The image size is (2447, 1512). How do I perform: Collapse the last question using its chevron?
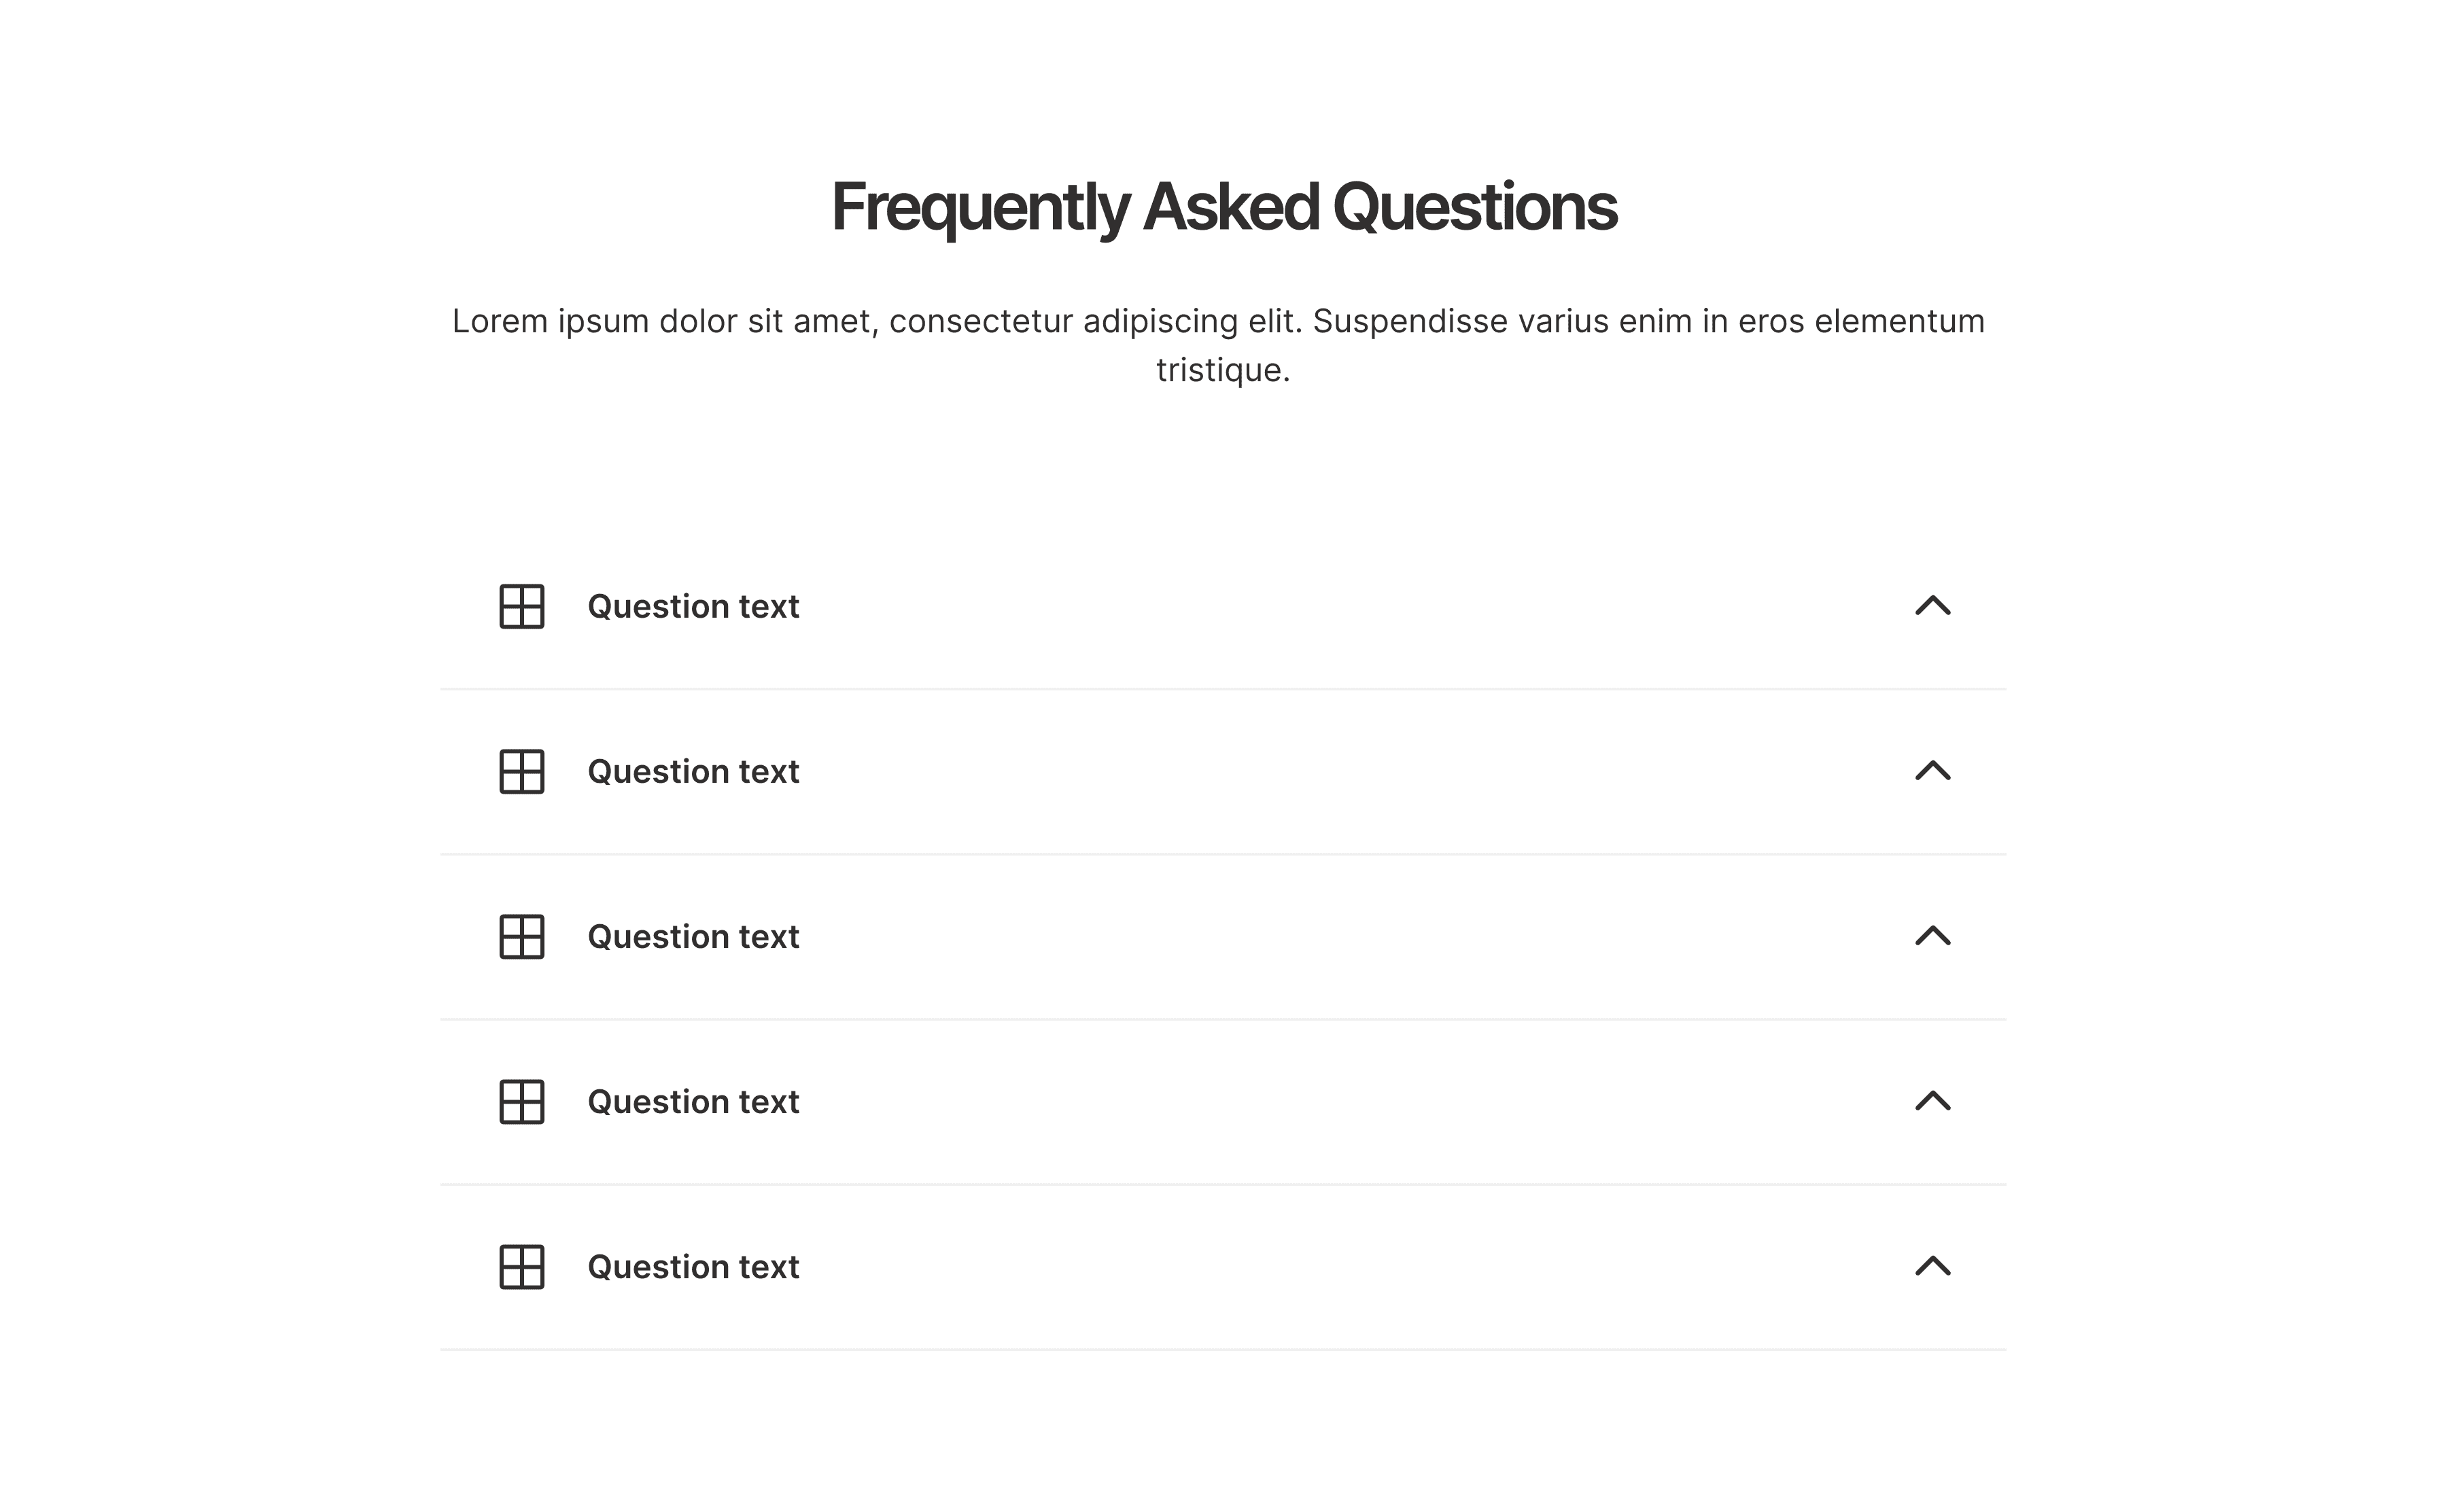[x=1932, y=1265]
